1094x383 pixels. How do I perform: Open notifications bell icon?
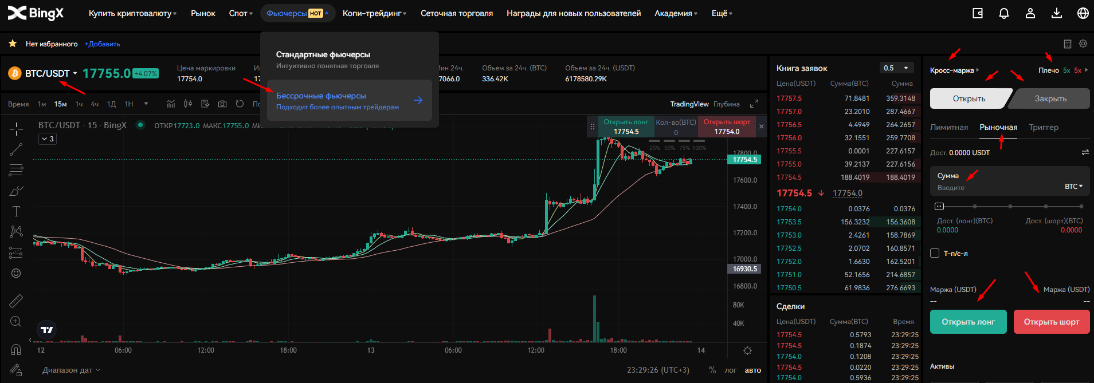[1004, 13]
